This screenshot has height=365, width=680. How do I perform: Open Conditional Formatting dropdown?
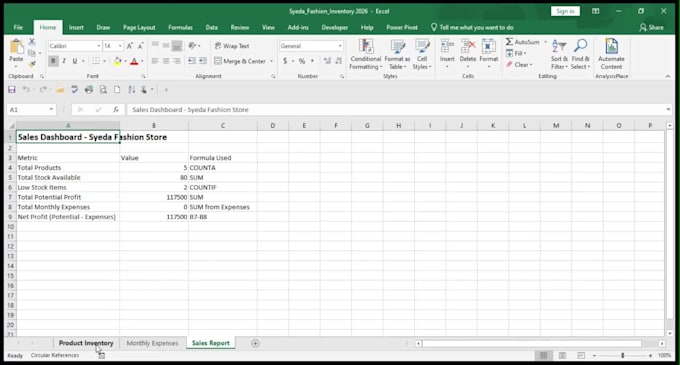click(366, 54)
